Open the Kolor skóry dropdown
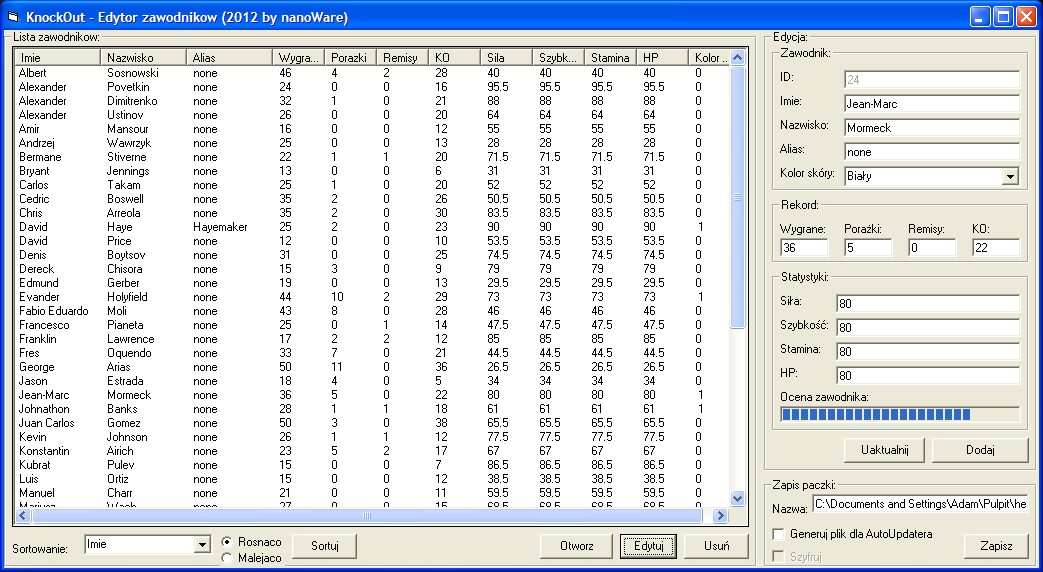Viewport: 1043px width, 572px height. click(x=1010, y=177)
